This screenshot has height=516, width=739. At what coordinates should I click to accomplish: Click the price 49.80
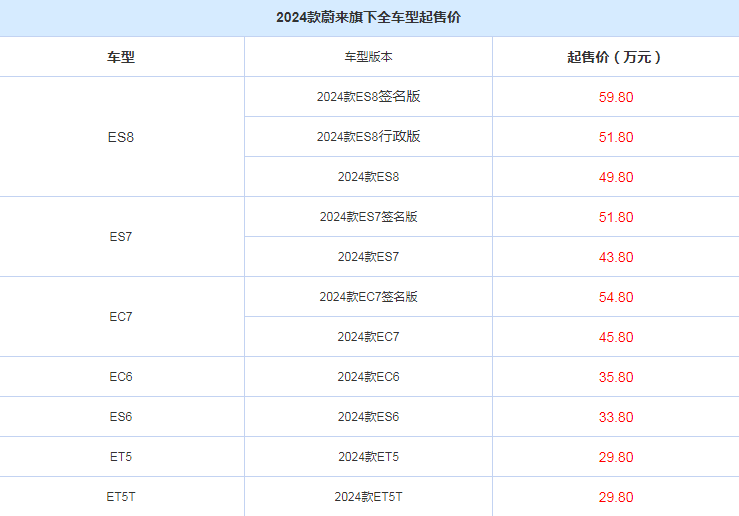tap(616, 177)
